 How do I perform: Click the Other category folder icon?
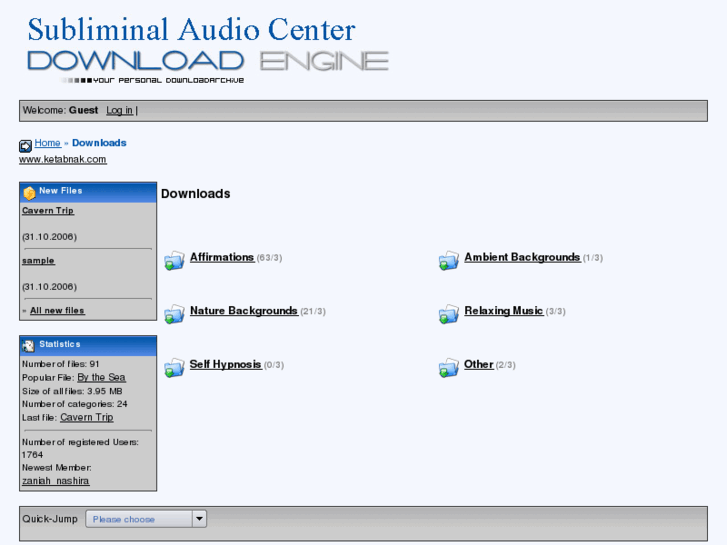pyautogui.click(x=449, y=367)
